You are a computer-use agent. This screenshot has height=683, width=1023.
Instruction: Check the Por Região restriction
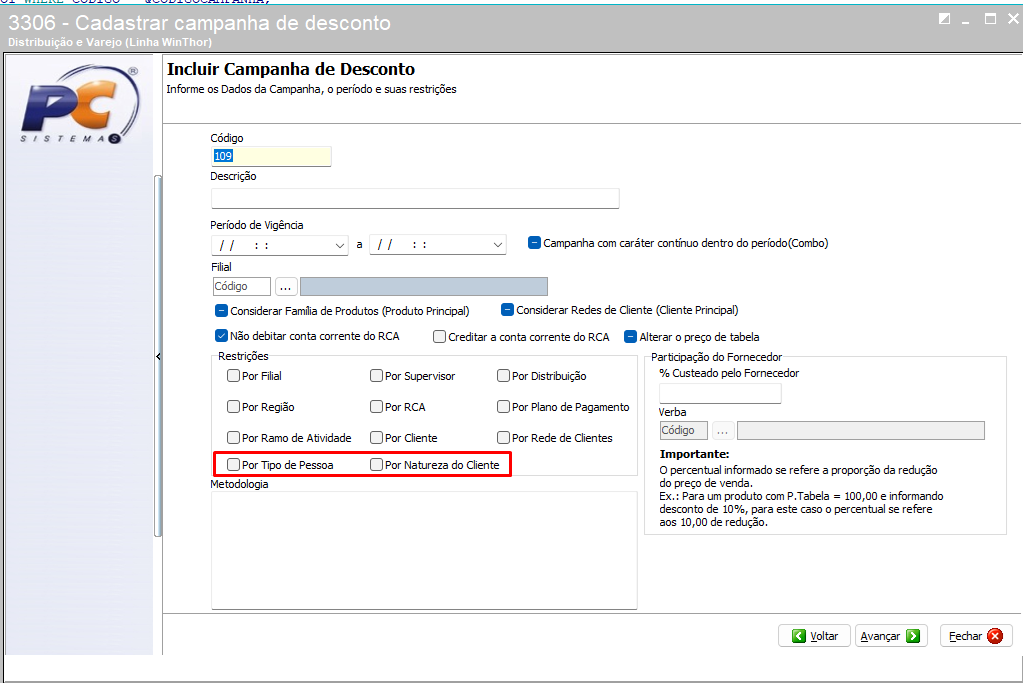(233, 406)
